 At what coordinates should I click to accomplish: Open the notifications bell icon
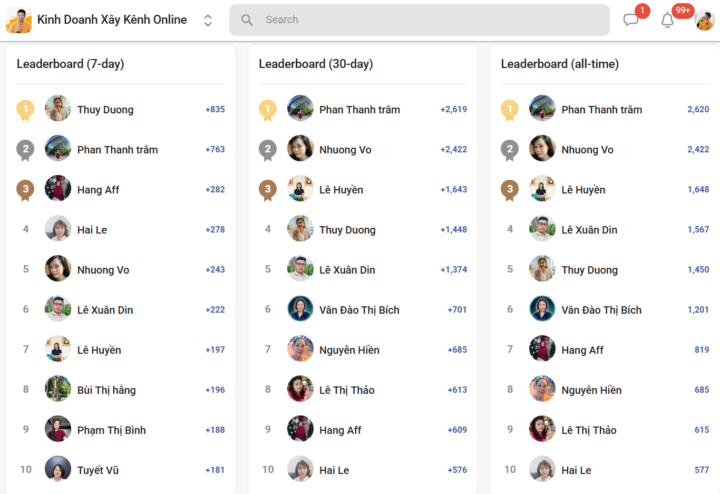point(667,20)
